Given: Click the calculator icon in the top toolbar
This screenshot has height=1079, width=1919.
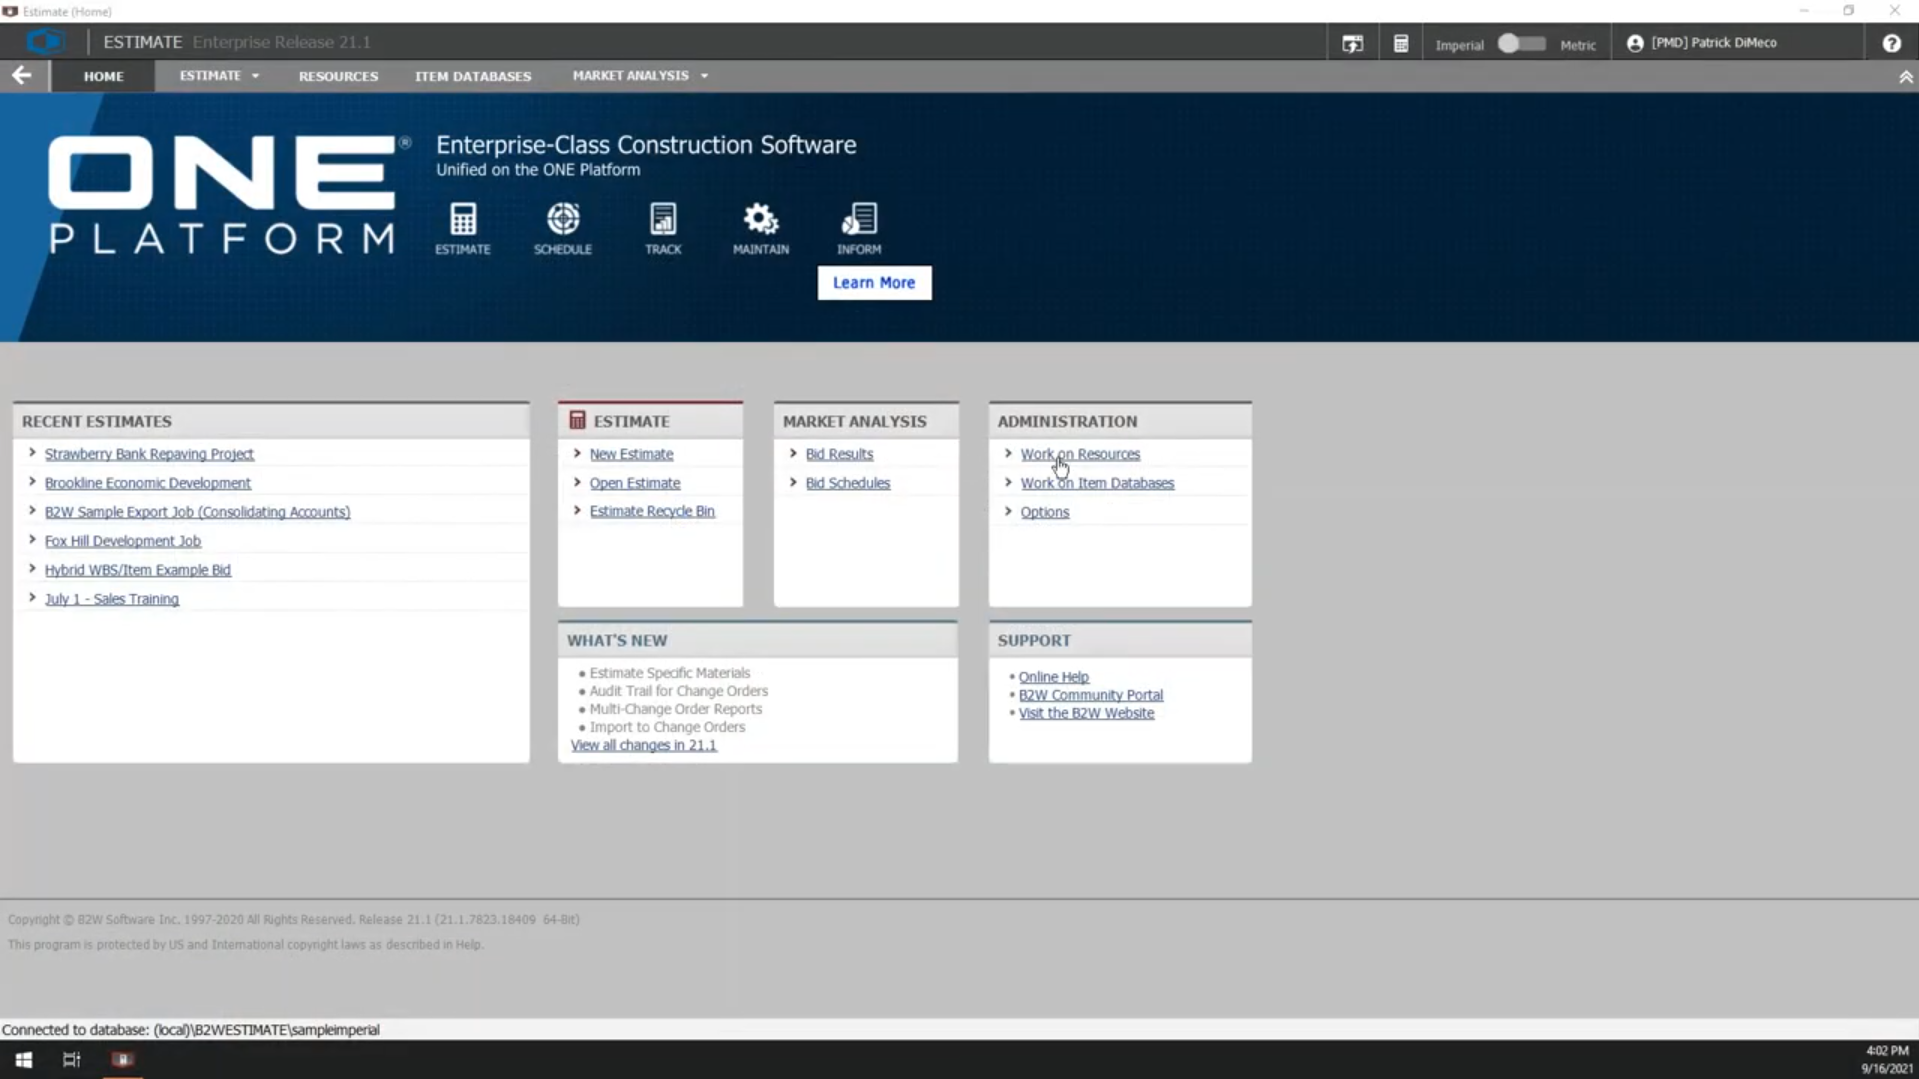Looking at the screenshot, I should click(x=1400, y=42).
